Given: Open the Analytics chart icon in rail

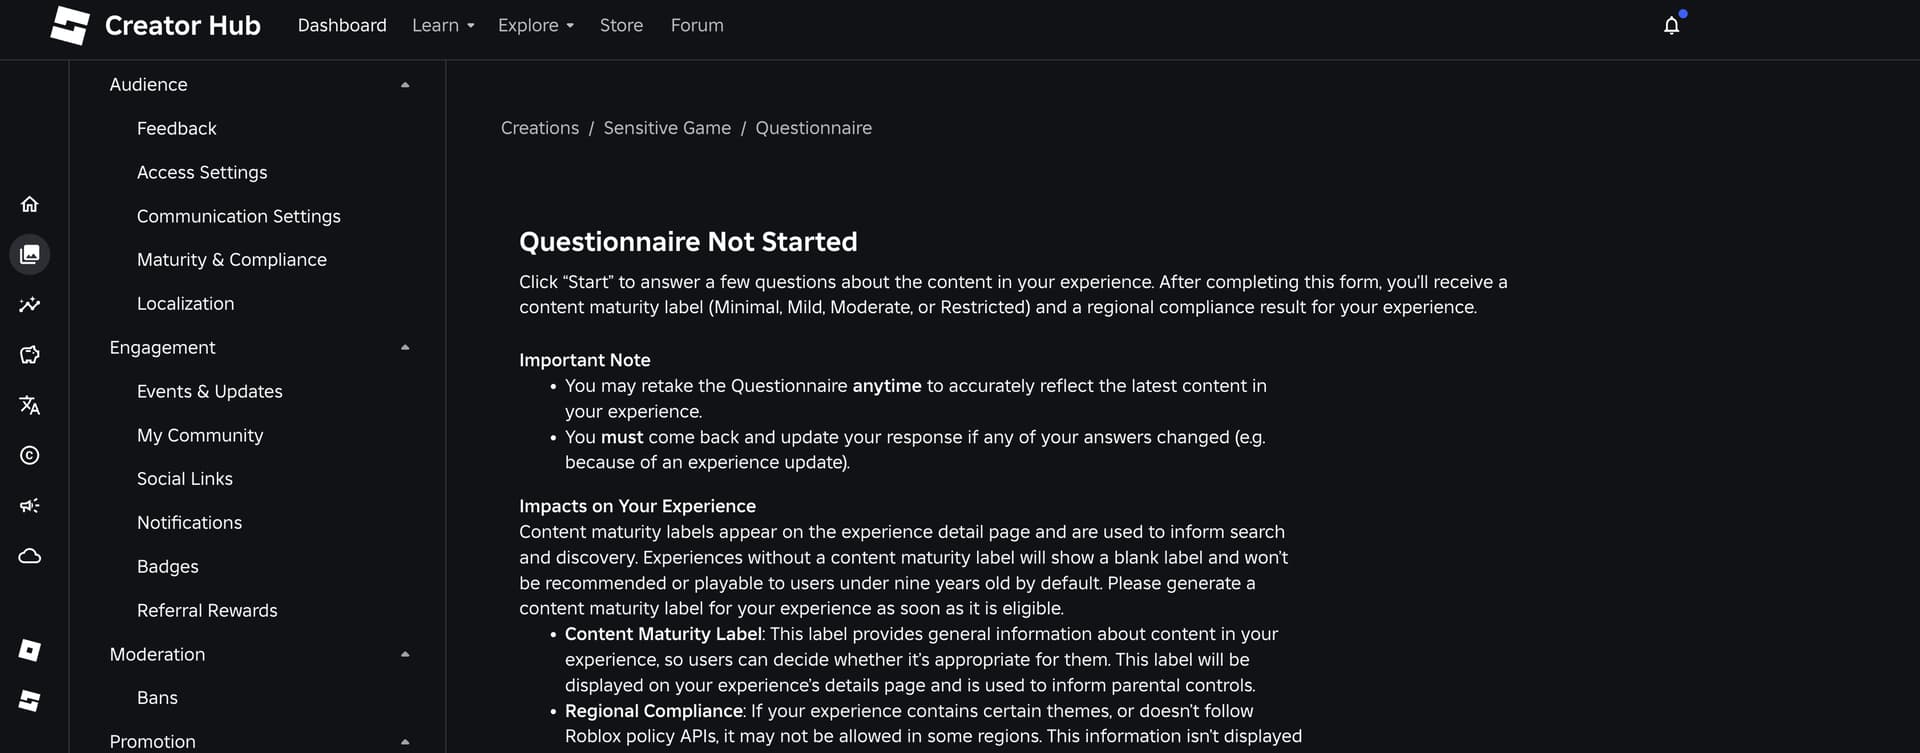Looking at the screenshot, I should click(x=30, y=304).
